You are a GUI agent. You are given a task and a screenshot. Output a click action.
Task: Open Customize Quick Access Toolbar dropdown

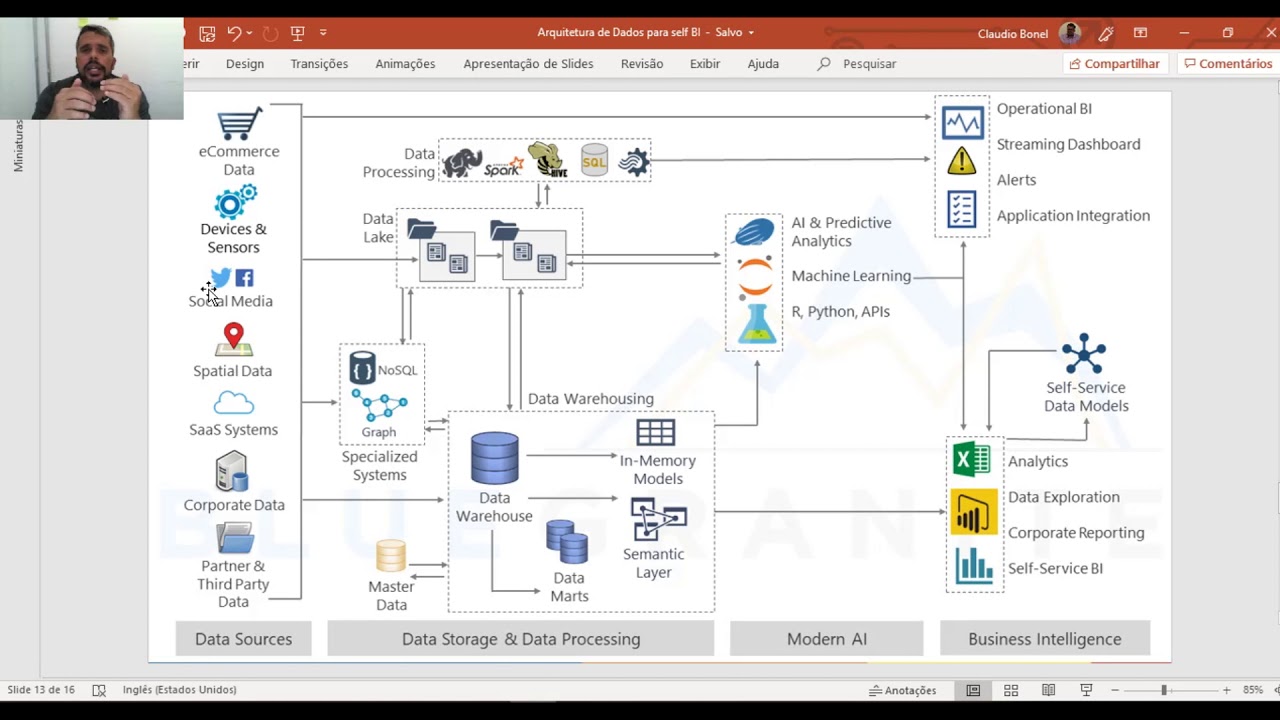[323, 33]
